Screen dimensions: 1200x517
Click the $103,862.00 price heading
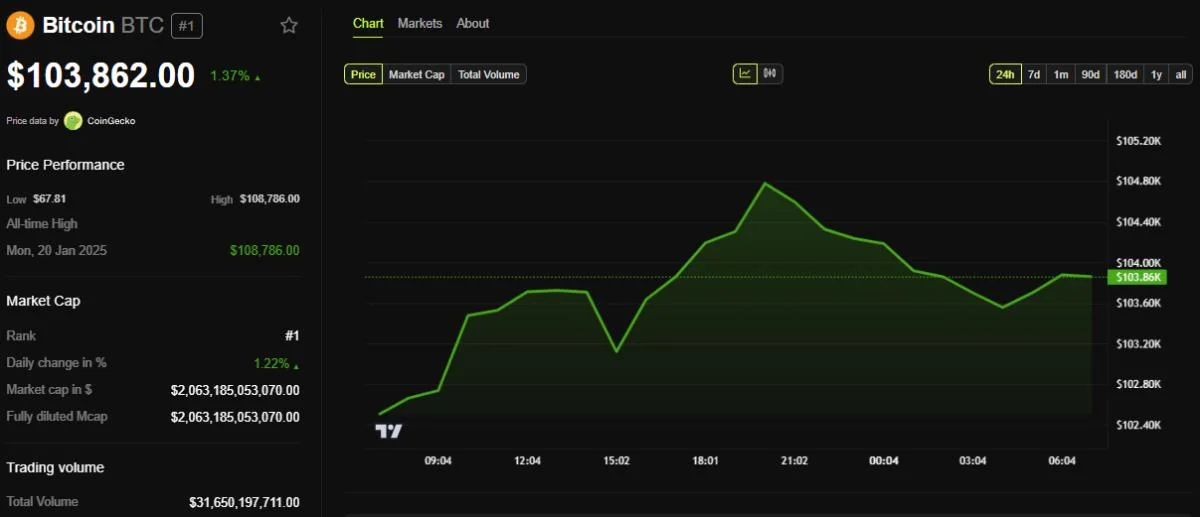pyautogui.click(x=101, y=76)
